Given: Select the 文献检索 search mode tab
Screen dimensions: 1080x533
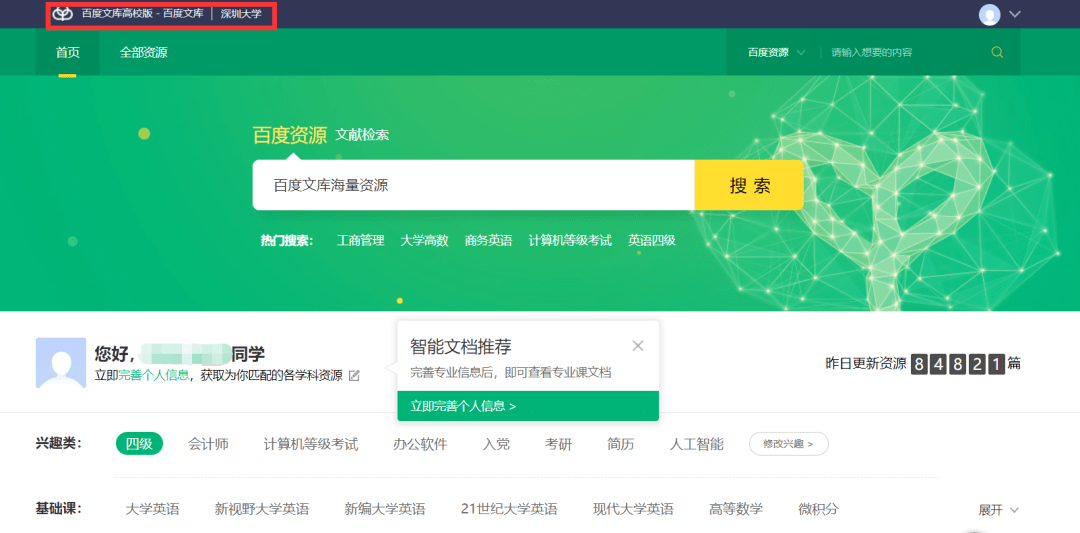Looking at the screenshot, I should click(x=362, y=135).
